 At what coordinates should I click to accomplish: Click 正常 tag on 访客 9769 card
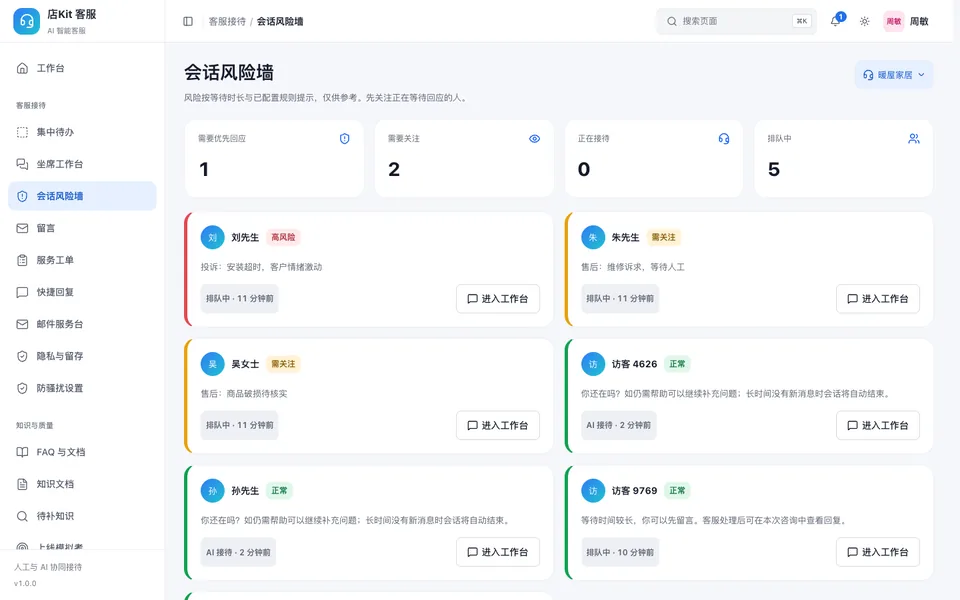677,491
